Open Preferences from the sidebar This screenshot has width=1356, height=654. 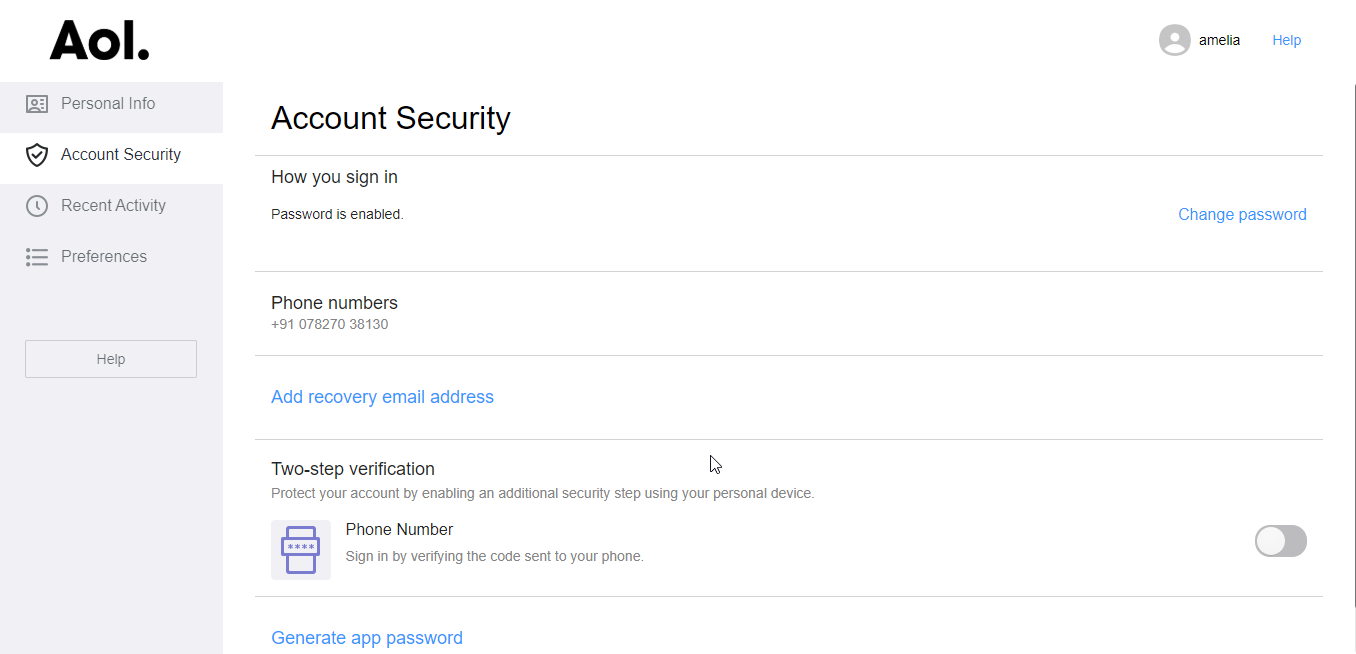[x=111, y=257]
